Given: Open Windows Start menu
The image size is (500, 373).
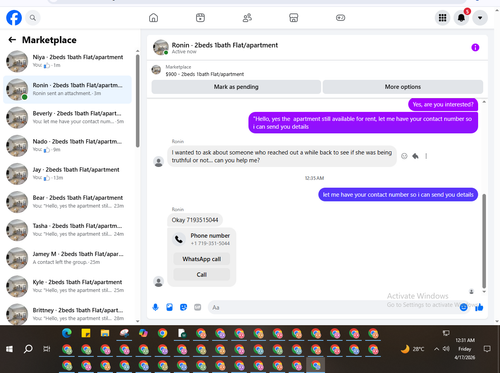Looking at the screenshot, I should 9,349.
